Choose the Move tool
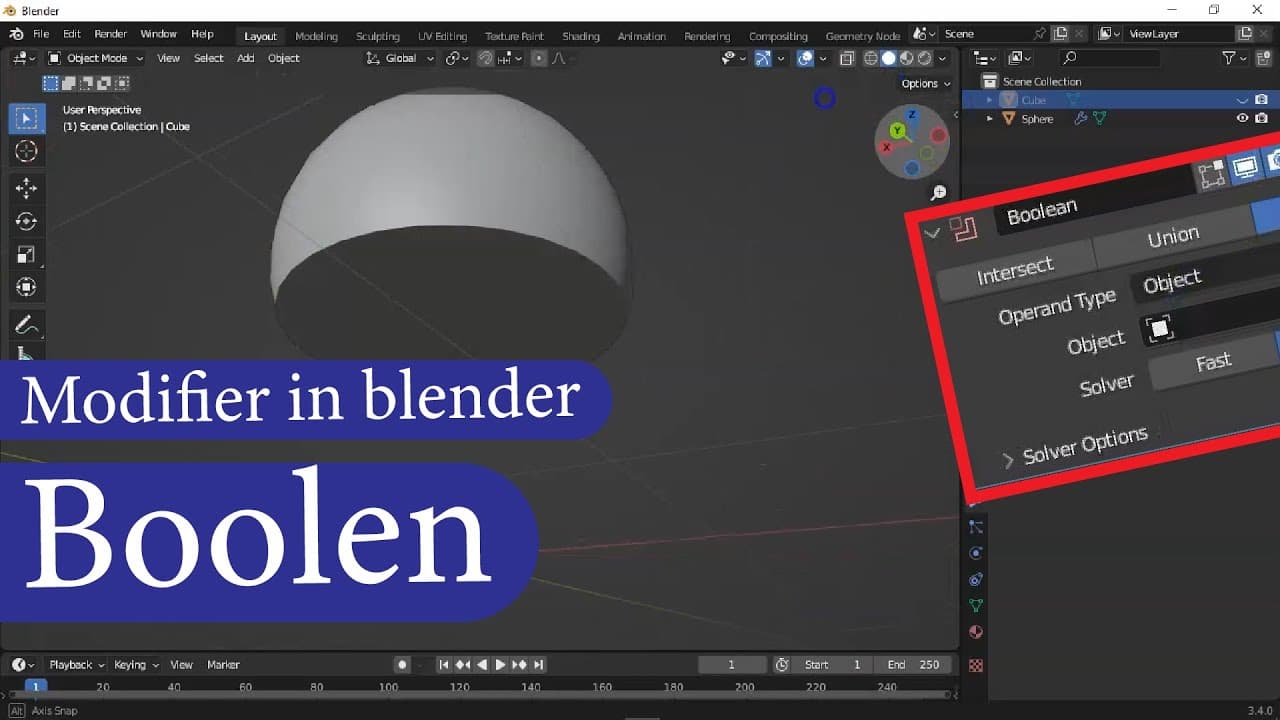Viewport: 1280px width, 720px height. point(26,188)
